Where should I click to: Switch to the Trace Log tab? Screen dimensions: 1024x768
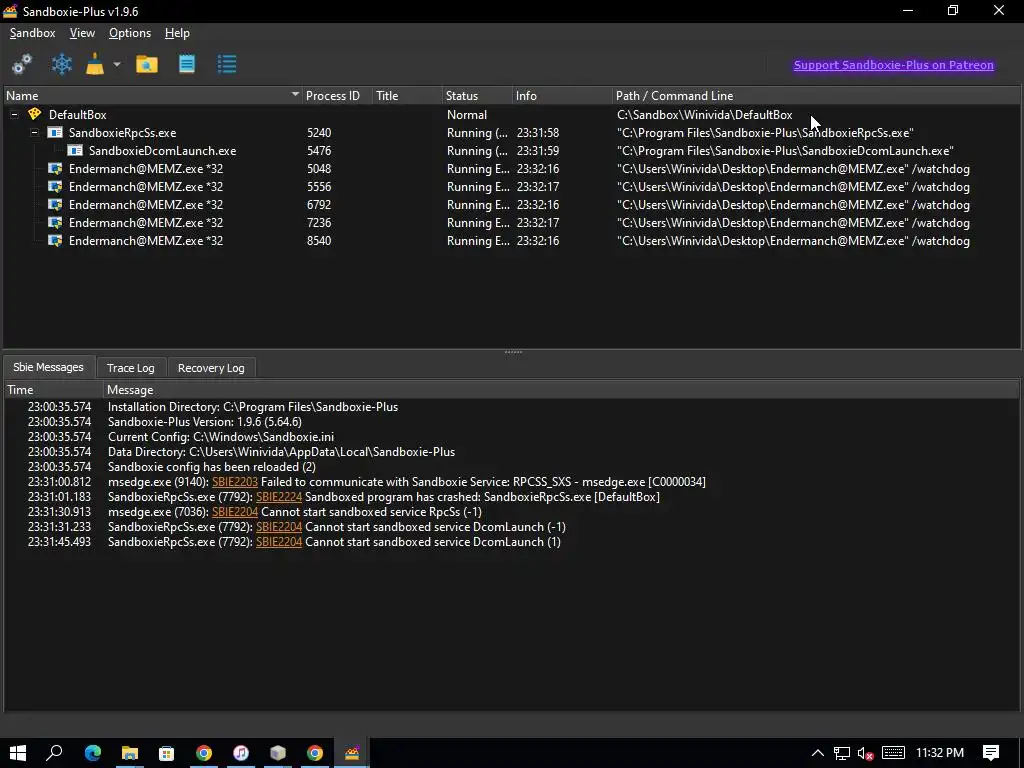tap(131, 368)
